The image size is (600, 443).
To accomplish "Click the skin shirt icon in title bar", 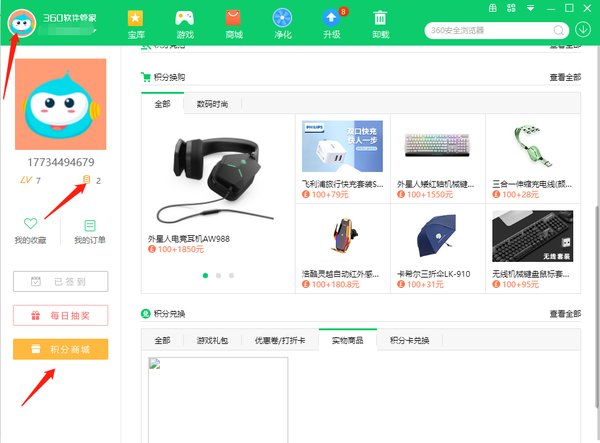I will (493, 8).
